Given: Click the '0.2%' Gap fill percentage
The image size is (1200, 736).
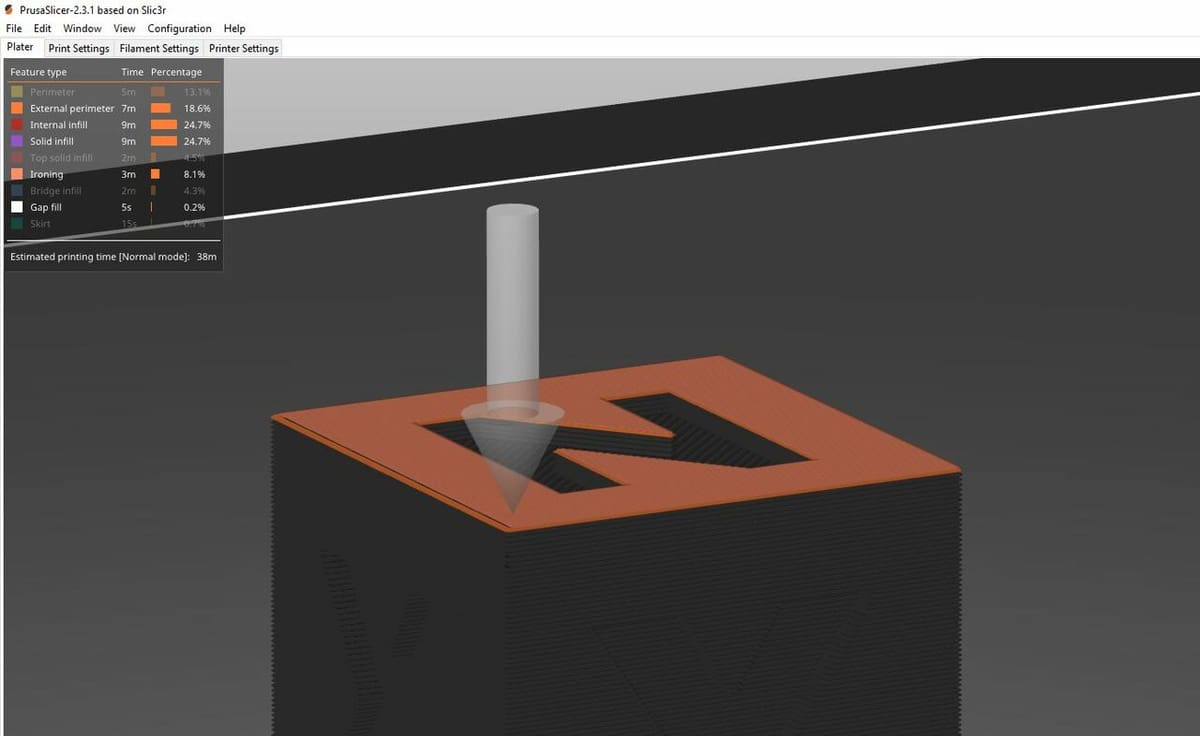Looking at the screenshot, I should coord(195,207).
